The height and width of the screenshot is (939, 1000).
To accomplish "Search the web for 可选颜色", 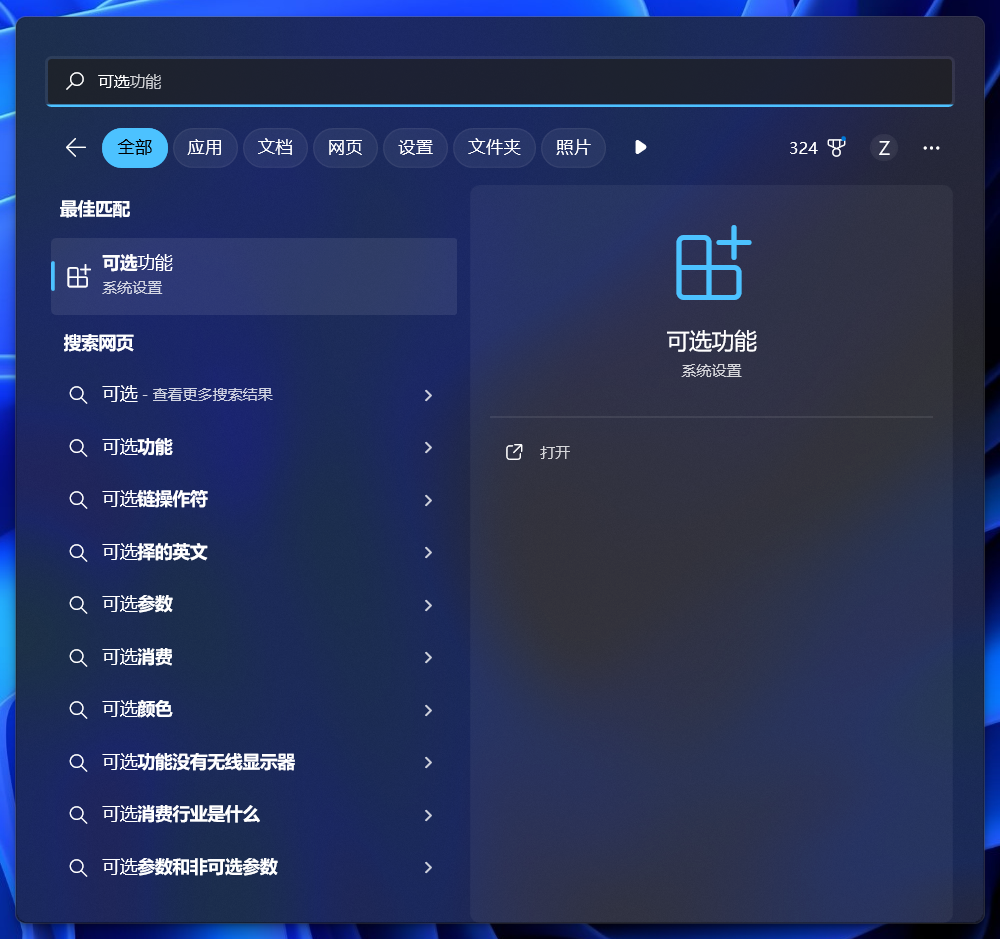I will pyautogui.click(x=137, y=710).
